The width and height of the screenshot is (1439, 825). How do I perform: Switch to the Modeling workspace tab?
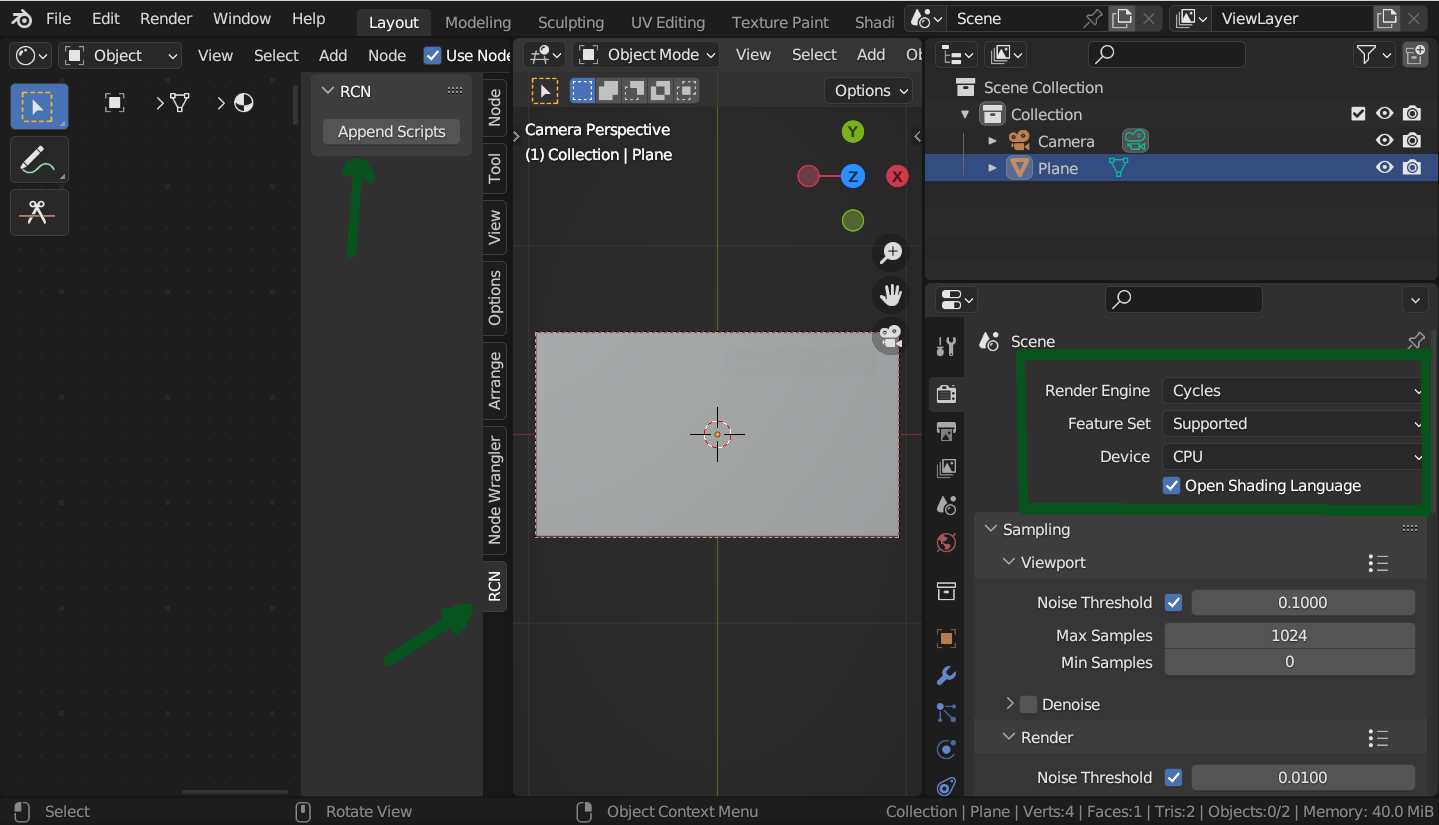477,21
